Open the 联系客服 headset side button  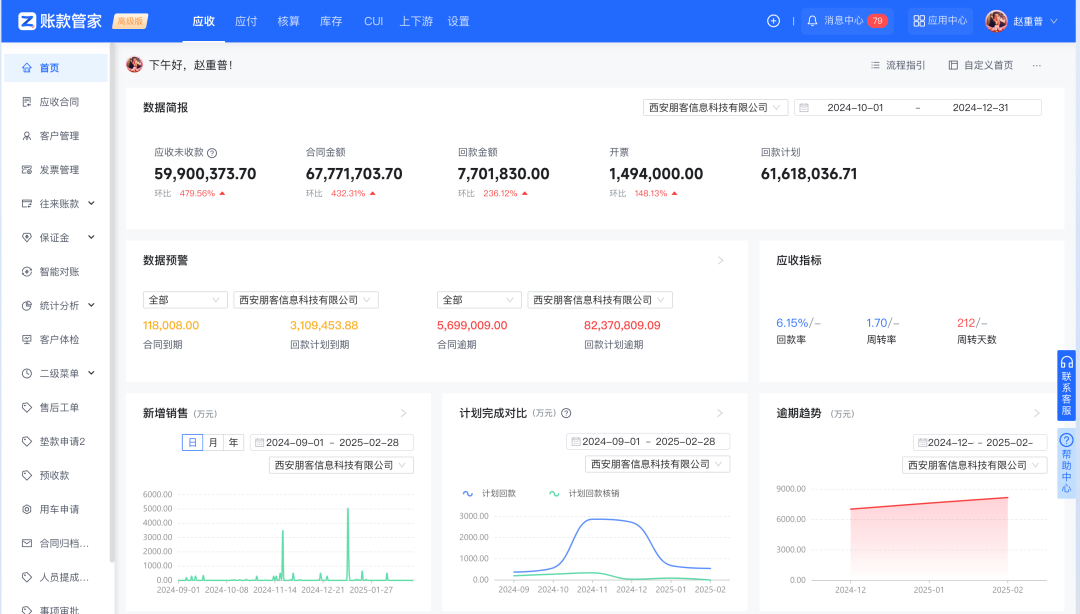1066,386
